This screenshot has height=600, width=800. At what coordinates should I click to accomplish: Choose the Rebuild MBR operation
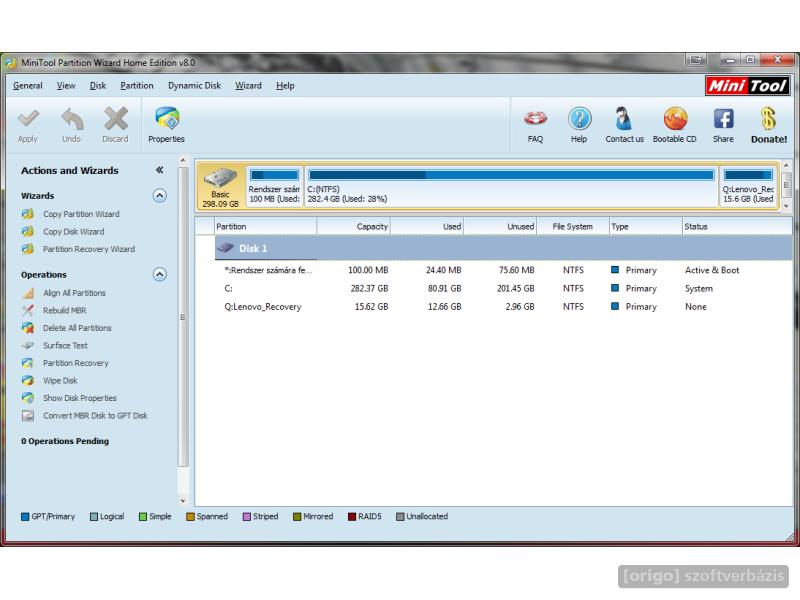65,310
